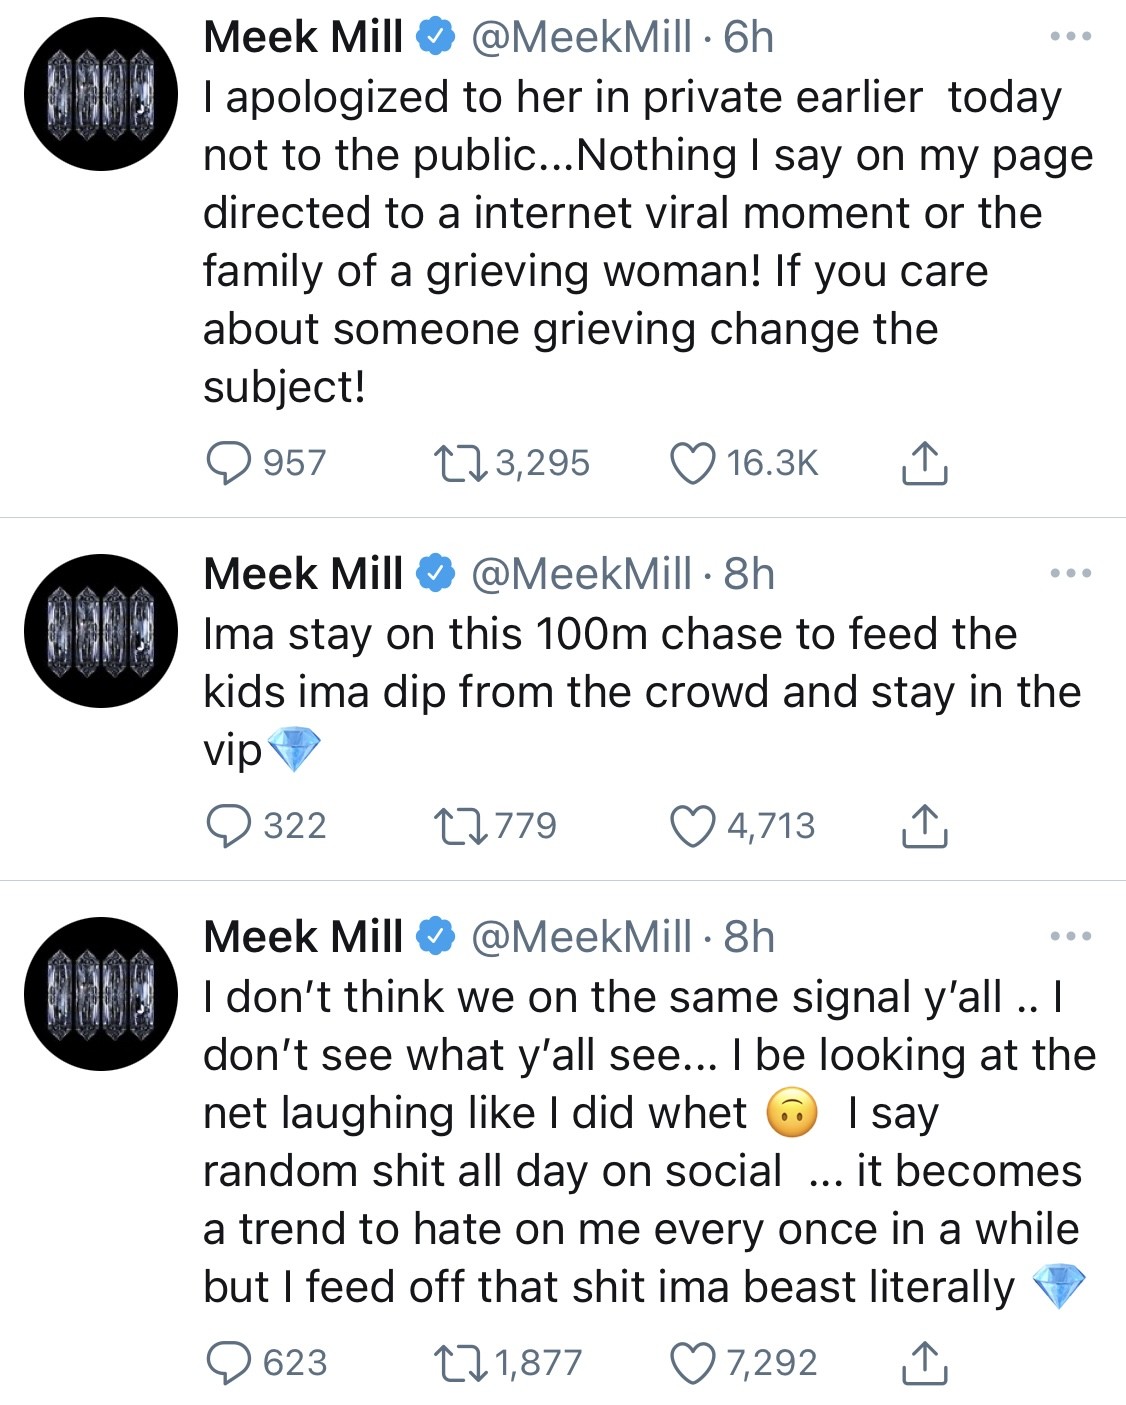
Task: Reply to the '100m chase' tweet
Action: click(x=228, y=827)
